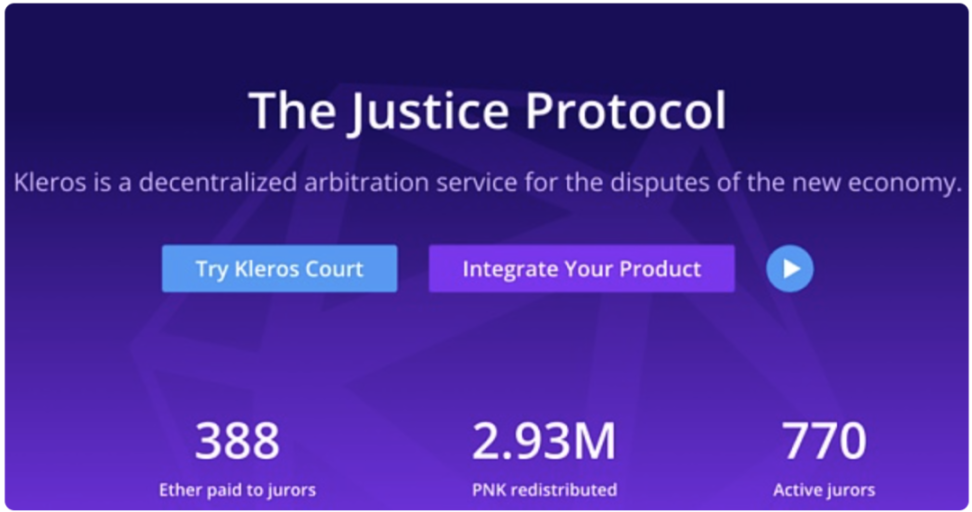The height and width of the screenshot is (512, 972).
Task: Select the word Kleros in the tagline
Action: 47,183
